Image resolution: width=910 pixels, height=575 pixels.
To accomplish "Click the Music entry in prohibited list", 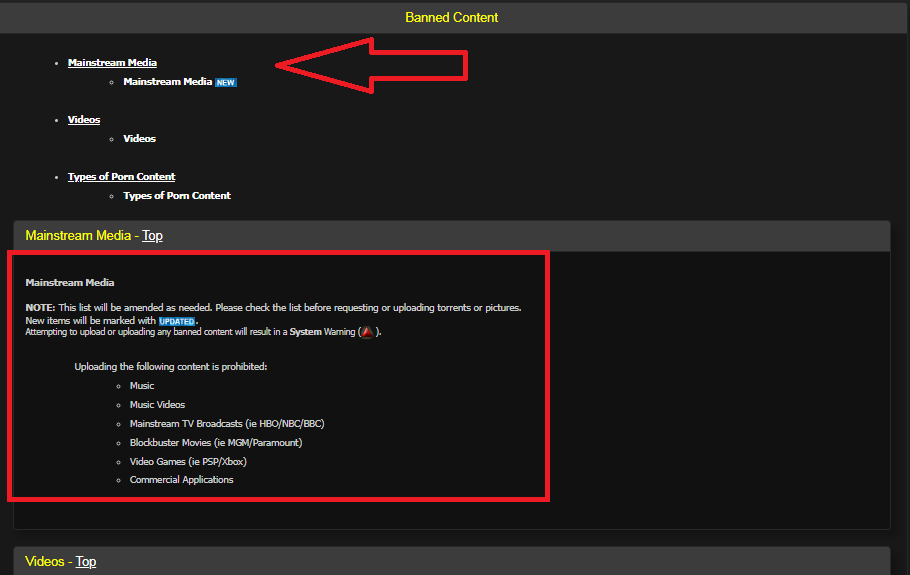I will click(142, 386).
